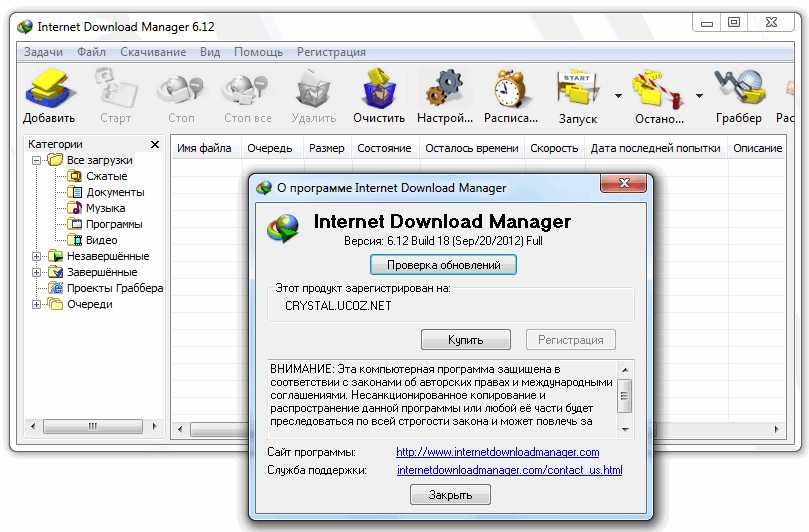Click the license text scrollbar thumb

click(625, 396)
